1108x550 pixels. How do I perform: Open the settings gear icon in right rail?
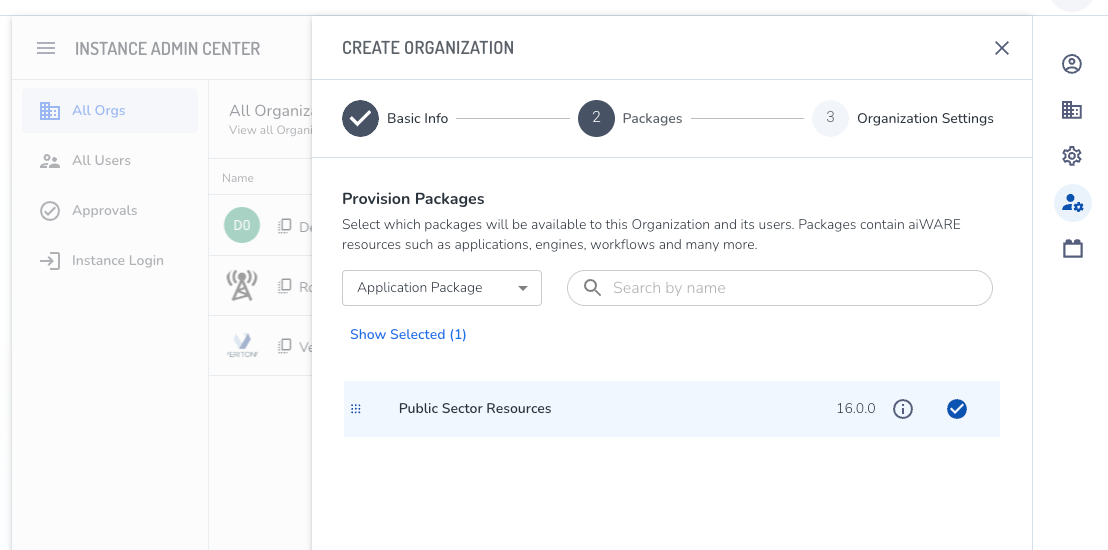[x=1072, y=156]
